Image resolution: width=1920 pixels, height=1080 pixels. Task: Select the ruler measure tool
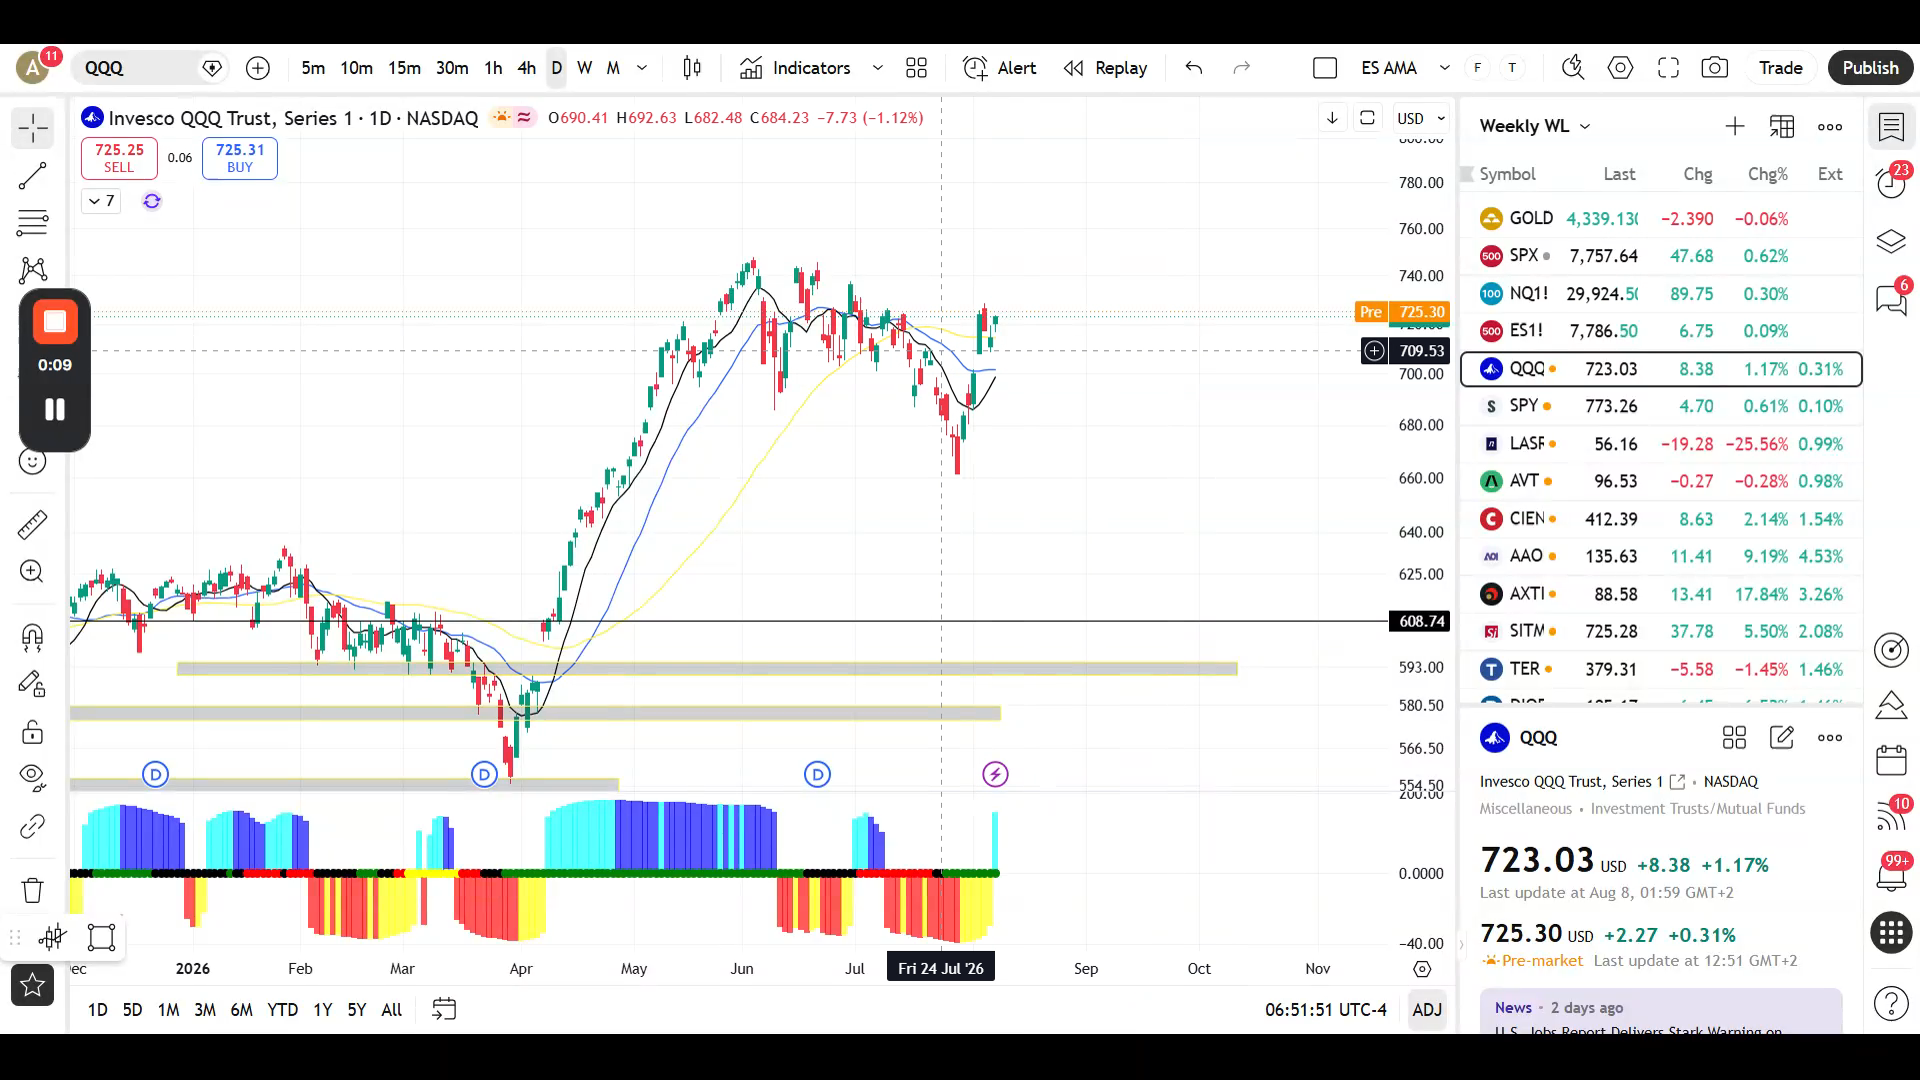(x=33, y=524)
